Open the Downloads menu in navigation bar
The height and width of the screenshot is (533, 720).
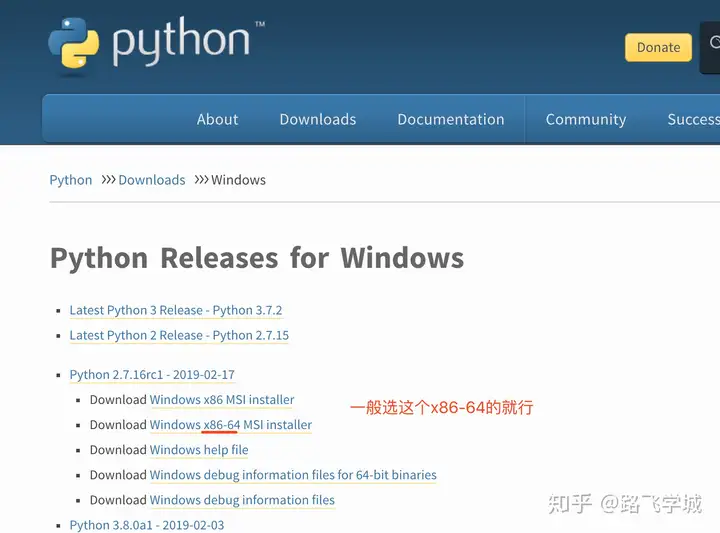click(x=318, y=119)
